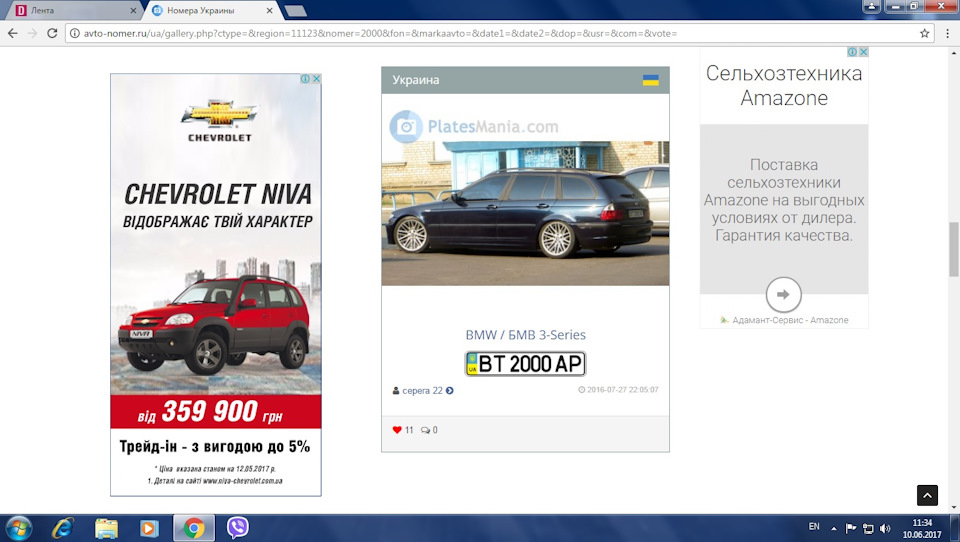Click the site info icon in address bar
The image size is (960, 542).
pyautogui.click(x=75, y=34)
